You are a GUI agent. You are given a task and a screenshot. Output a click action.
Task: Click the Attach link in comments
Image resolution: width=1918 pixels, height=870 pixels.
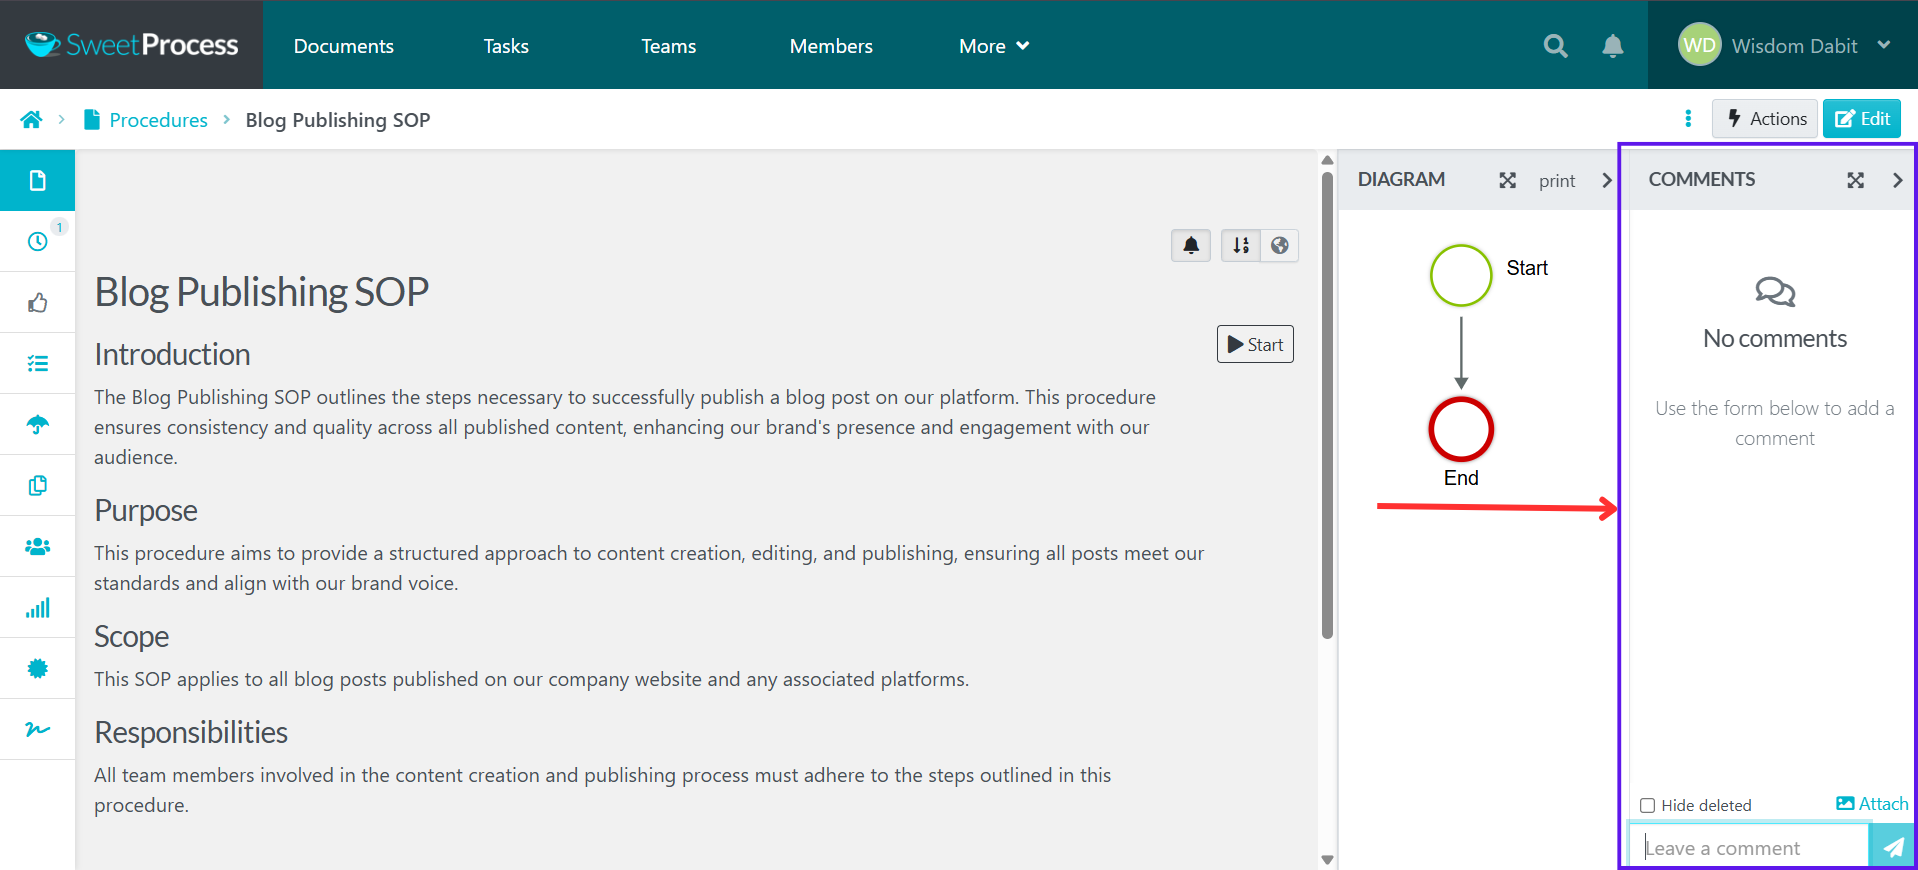1872,803
